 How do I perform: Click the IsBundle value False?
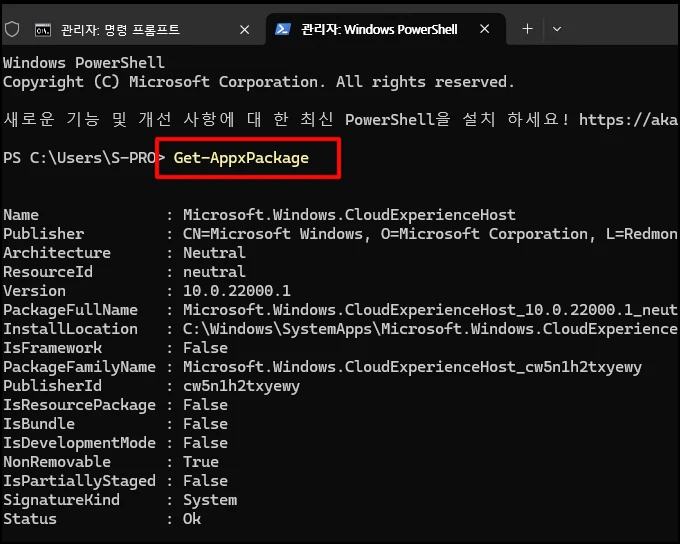point(205,424)
